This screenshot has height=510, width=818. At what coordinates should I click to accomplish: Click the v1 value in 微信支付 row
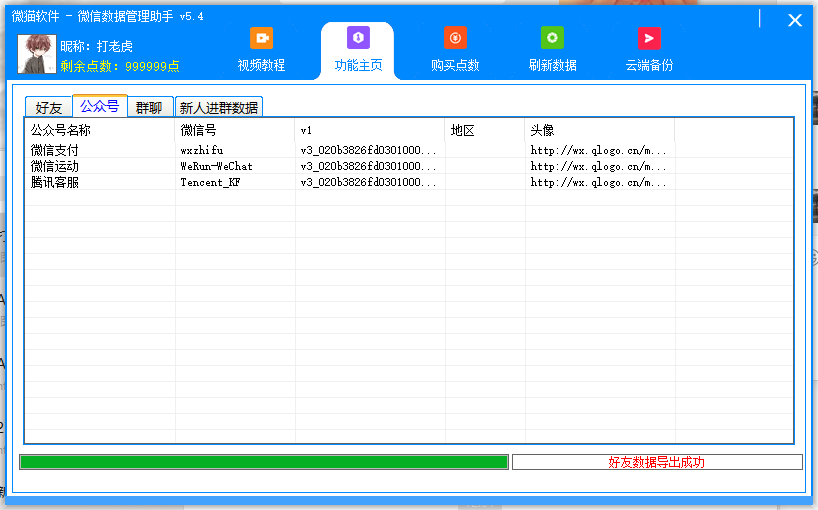pos(368,150)
